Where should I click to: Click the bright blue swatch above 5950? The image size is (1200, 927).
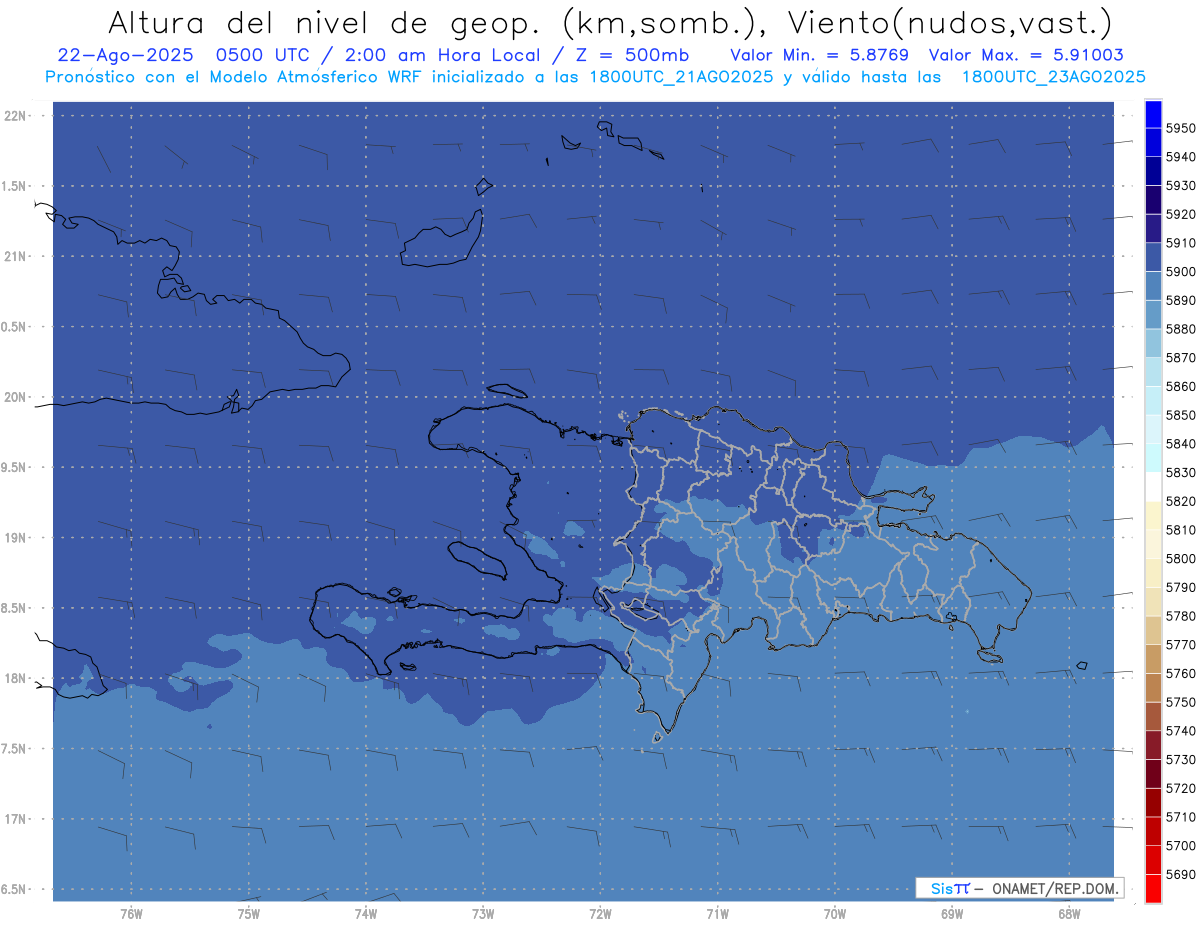click(x=1153, y=114)
